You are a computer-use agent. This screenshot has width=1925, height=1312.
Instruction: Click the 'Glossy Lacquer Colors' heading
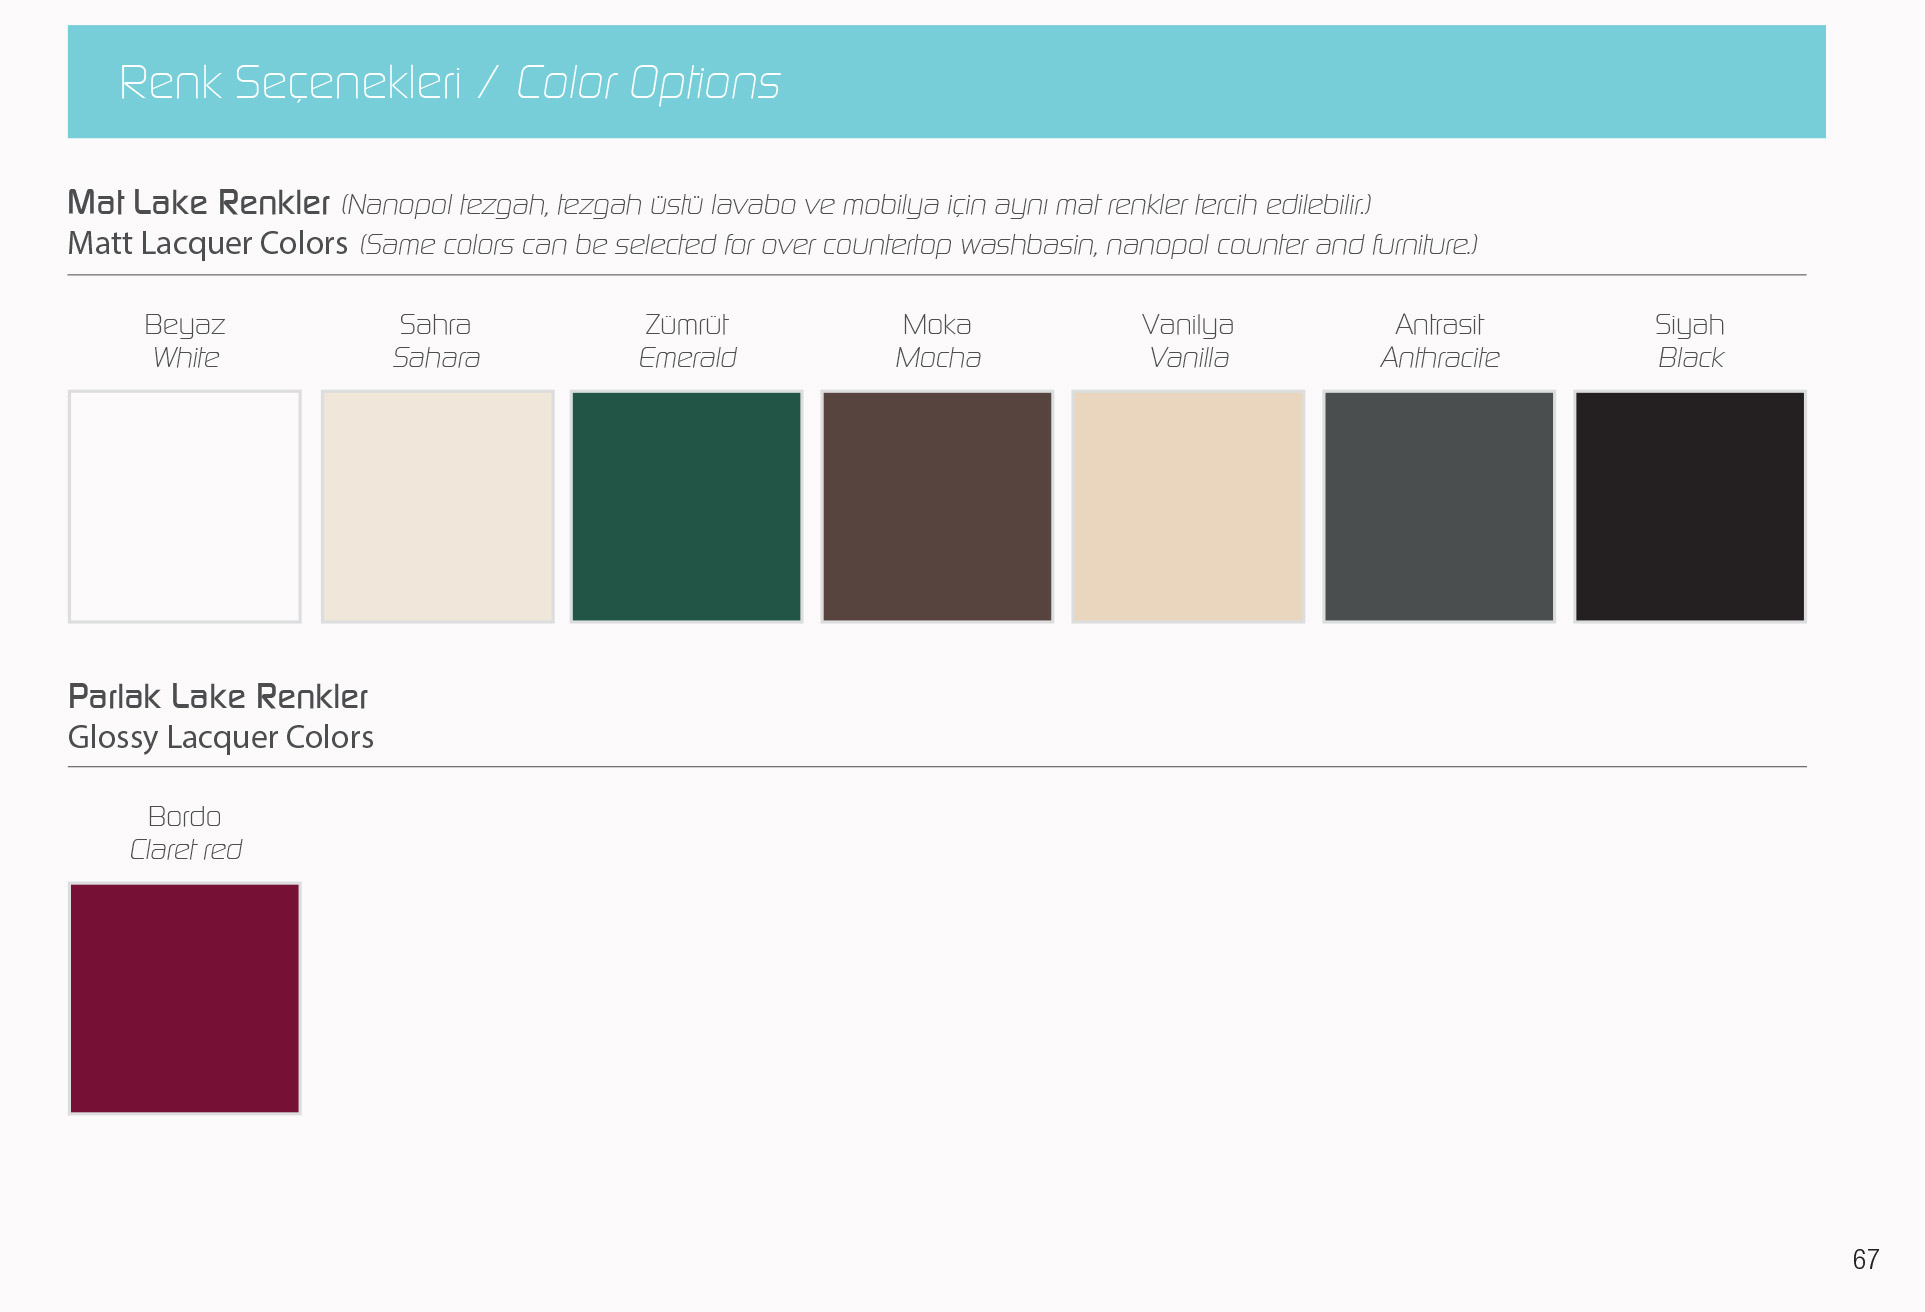[221, 737]
